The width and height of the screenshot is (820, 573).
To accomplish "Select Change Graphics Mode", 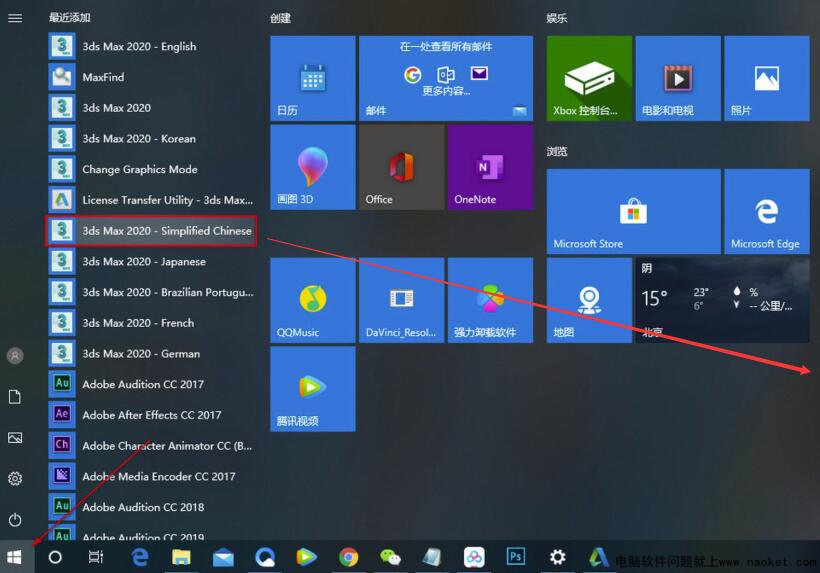I will pos(151,169).
